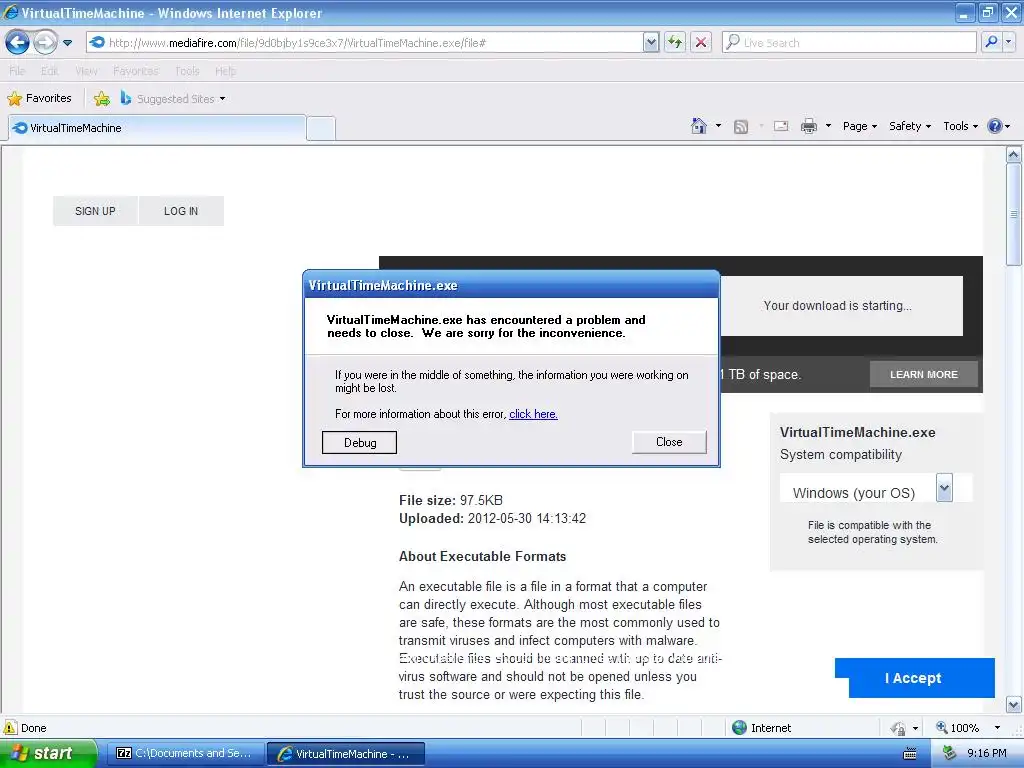Open search provider options dropdown

tap(1008, 42)
